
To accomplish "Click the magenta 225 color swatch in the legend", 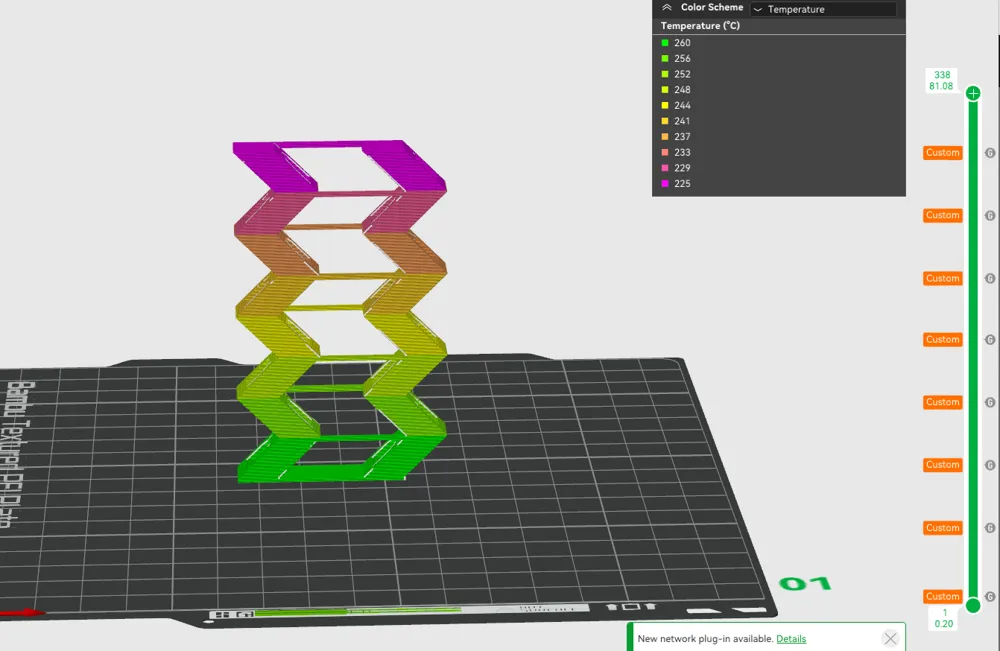I will pos(666,184).
